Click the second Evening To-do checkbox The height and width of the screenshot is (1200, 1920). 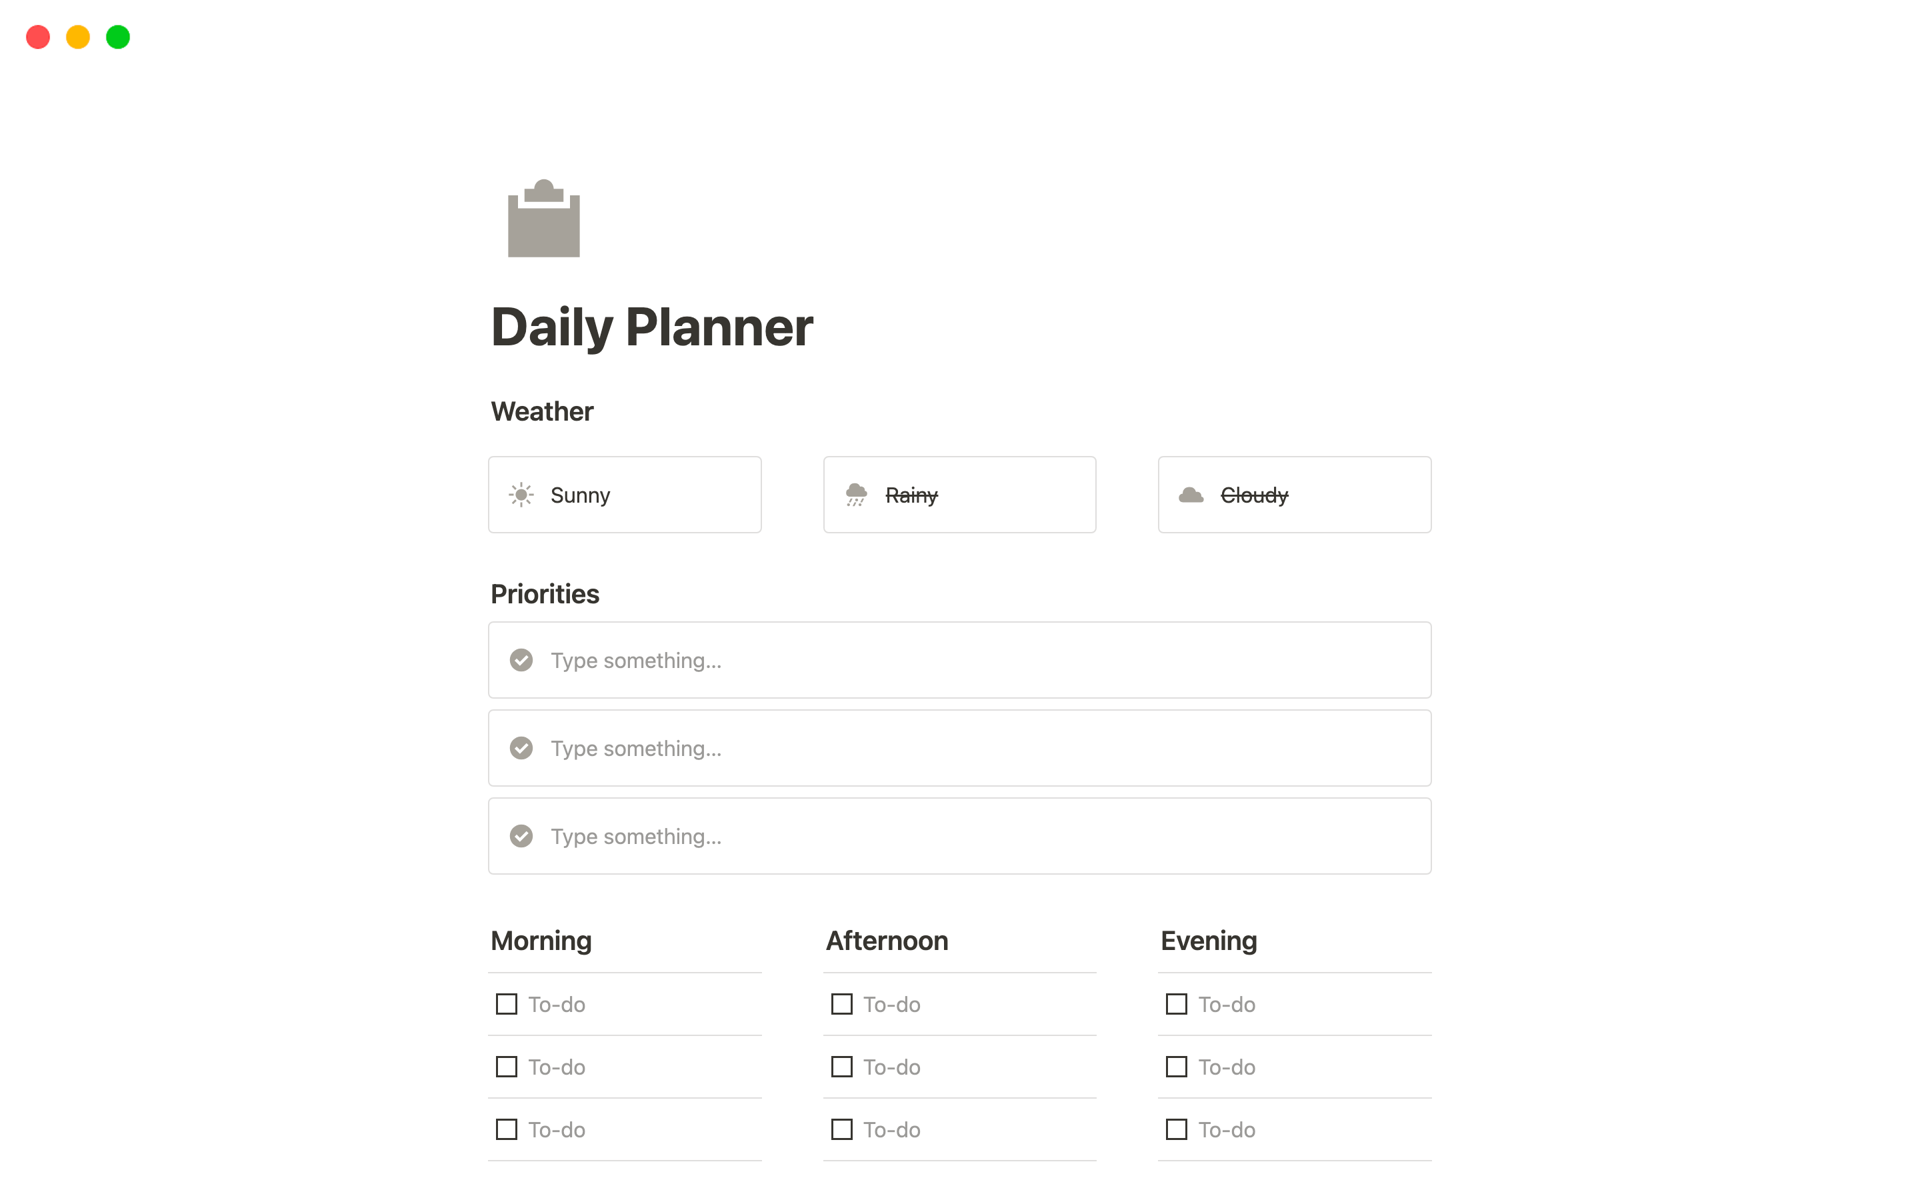1176,1066
